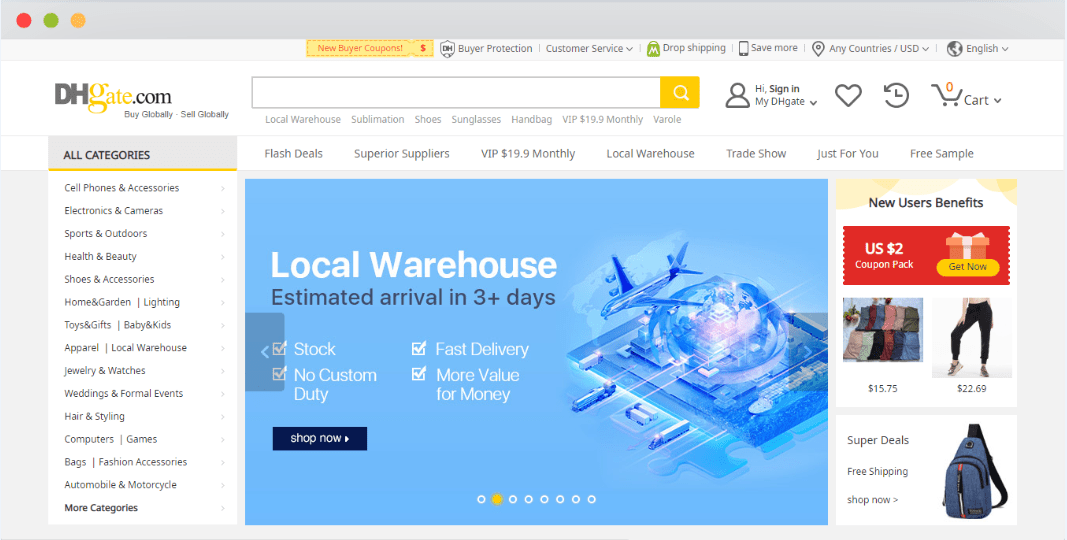Select the fourth carousel dot
Screen dimensions: 1067x540
click(x=529, y=499)
